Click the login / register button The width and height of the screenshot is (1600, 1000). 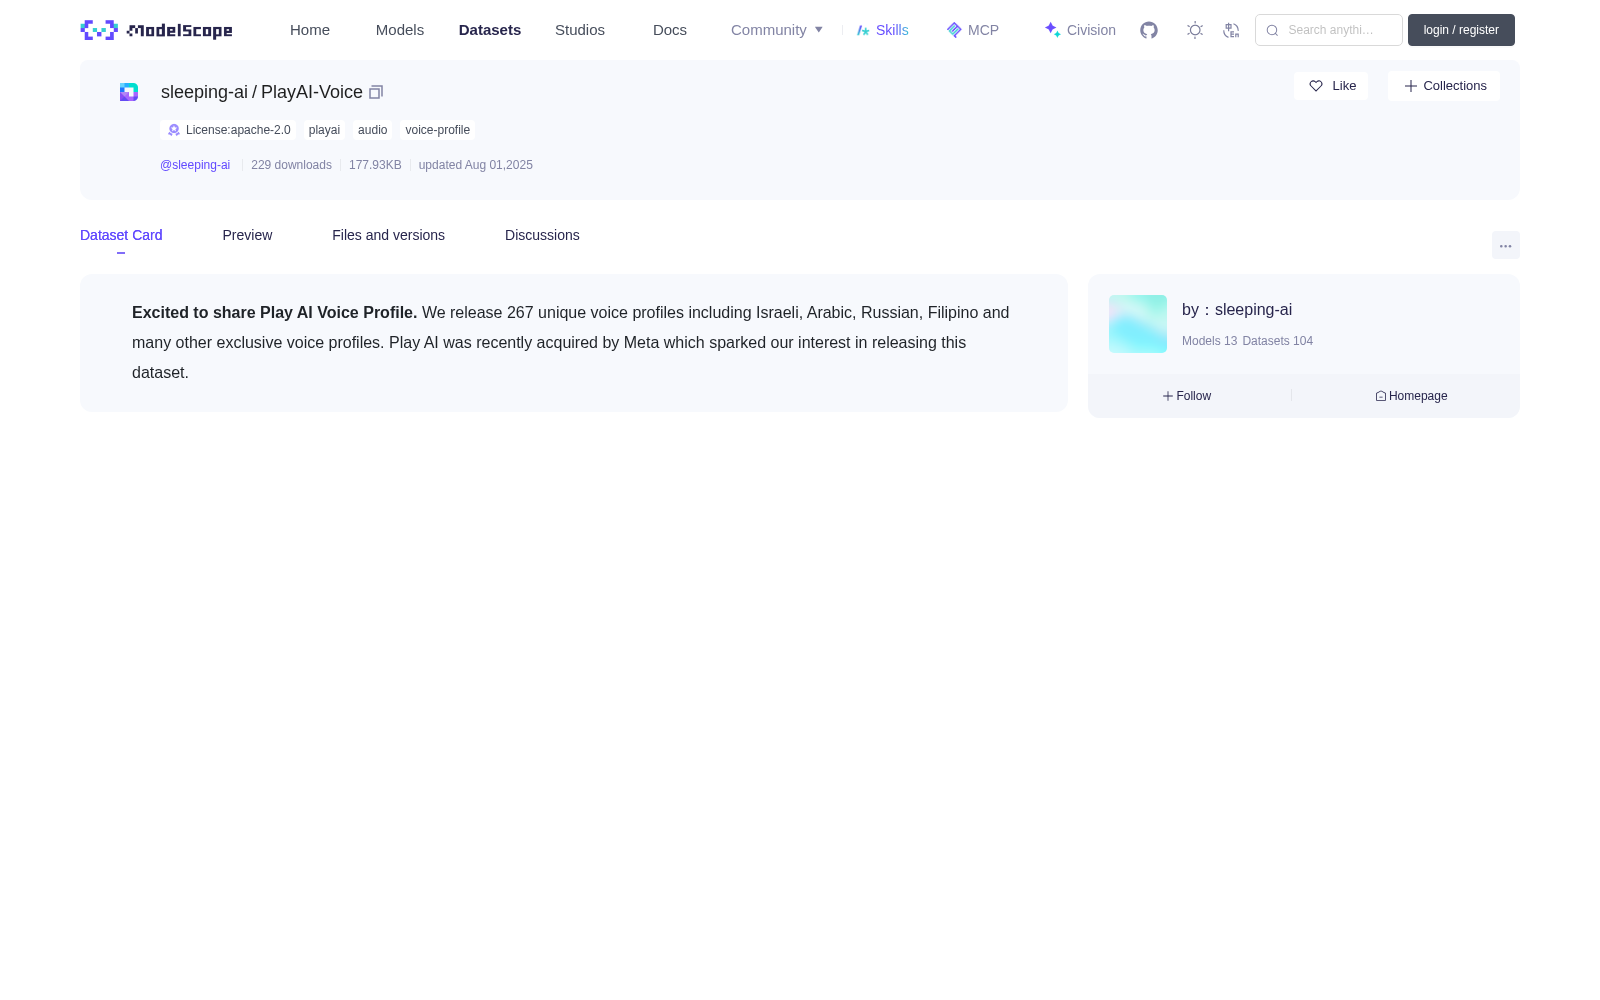coord(1461,30)
